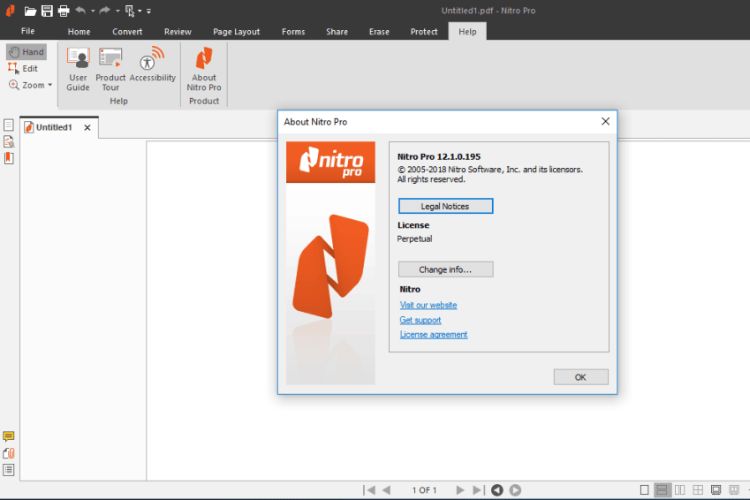This screenshot has height=500, width=750.
Task: Customize the quick access toolbar
Action: pyautogui.click(x=149, y=11)
